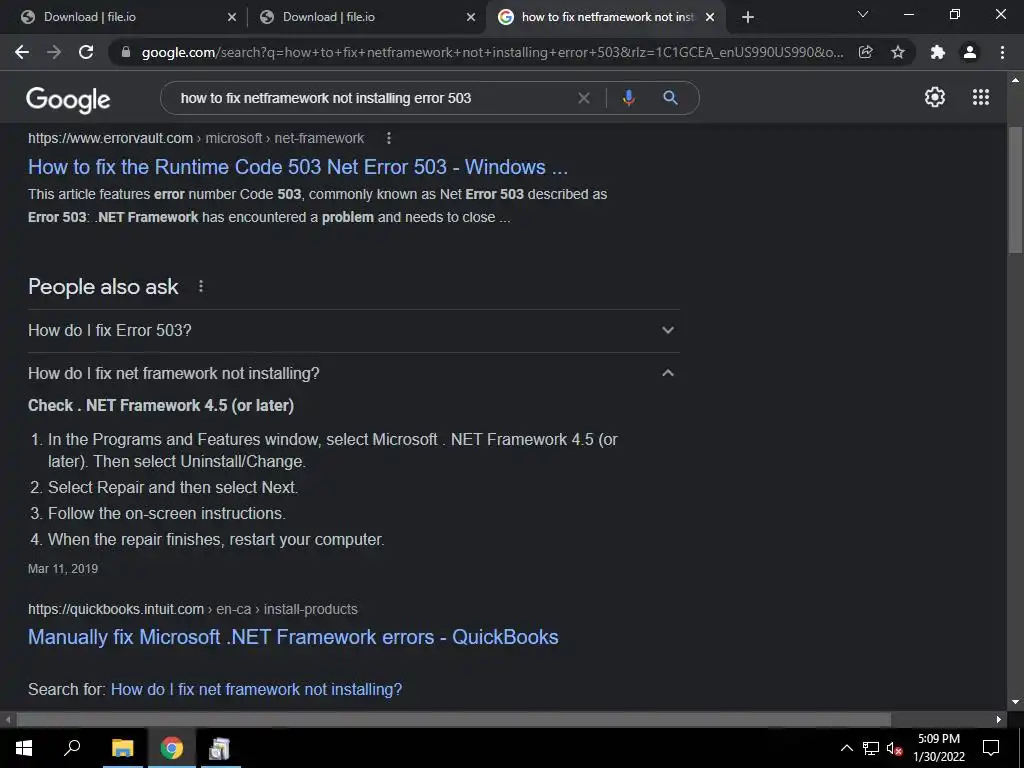Close the Google search tab
This screenshot has height=768, width=1024.
pyautogui.click(x=710, y=17)
